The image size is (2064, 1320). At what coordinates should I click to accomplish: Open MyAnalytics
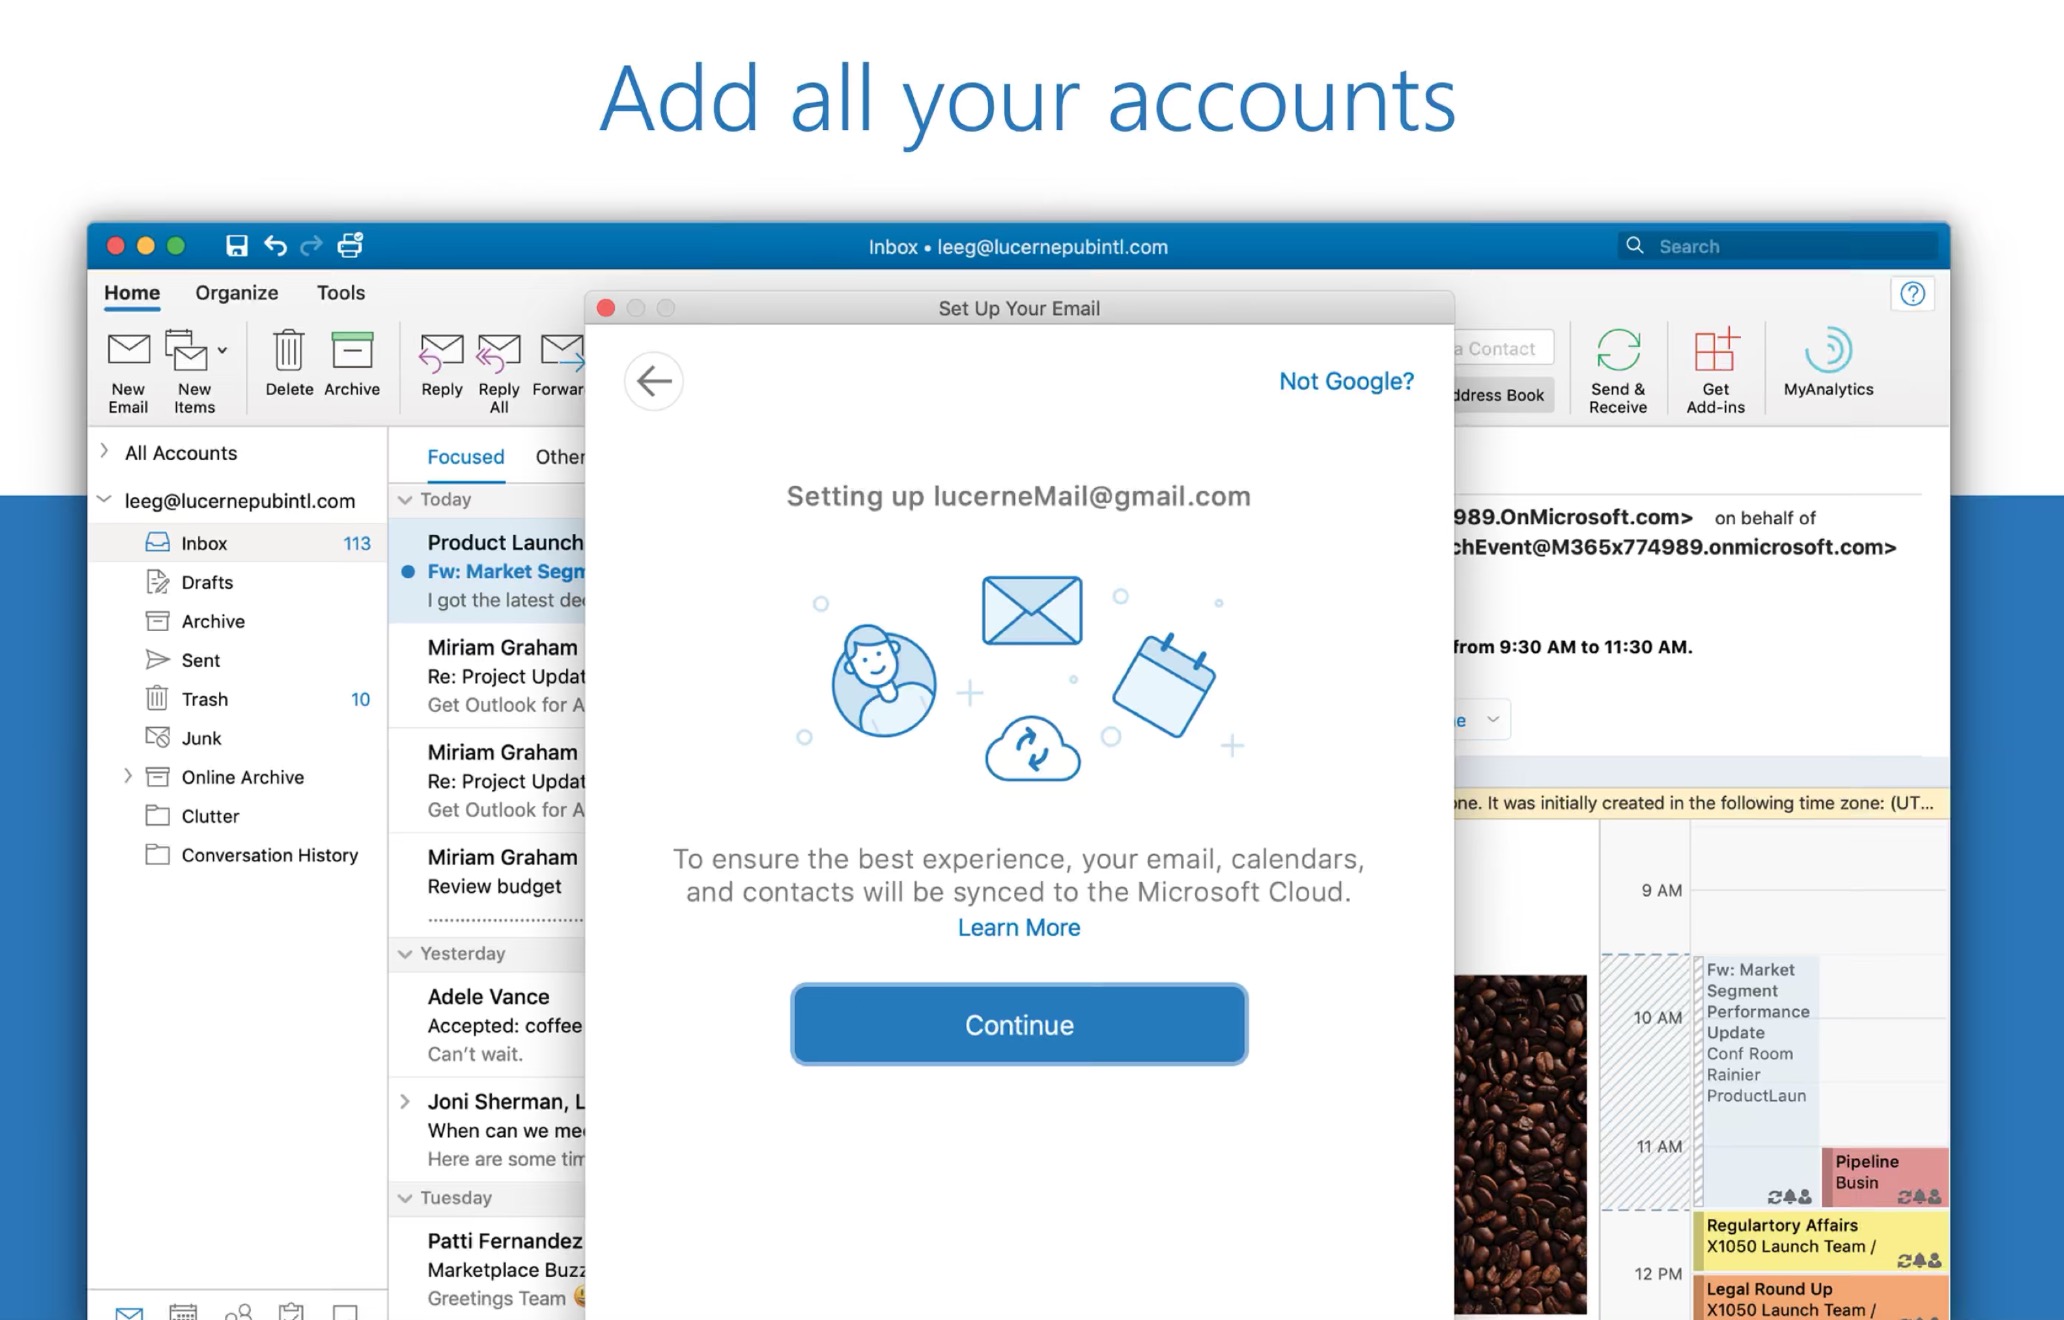point(1828,351)
